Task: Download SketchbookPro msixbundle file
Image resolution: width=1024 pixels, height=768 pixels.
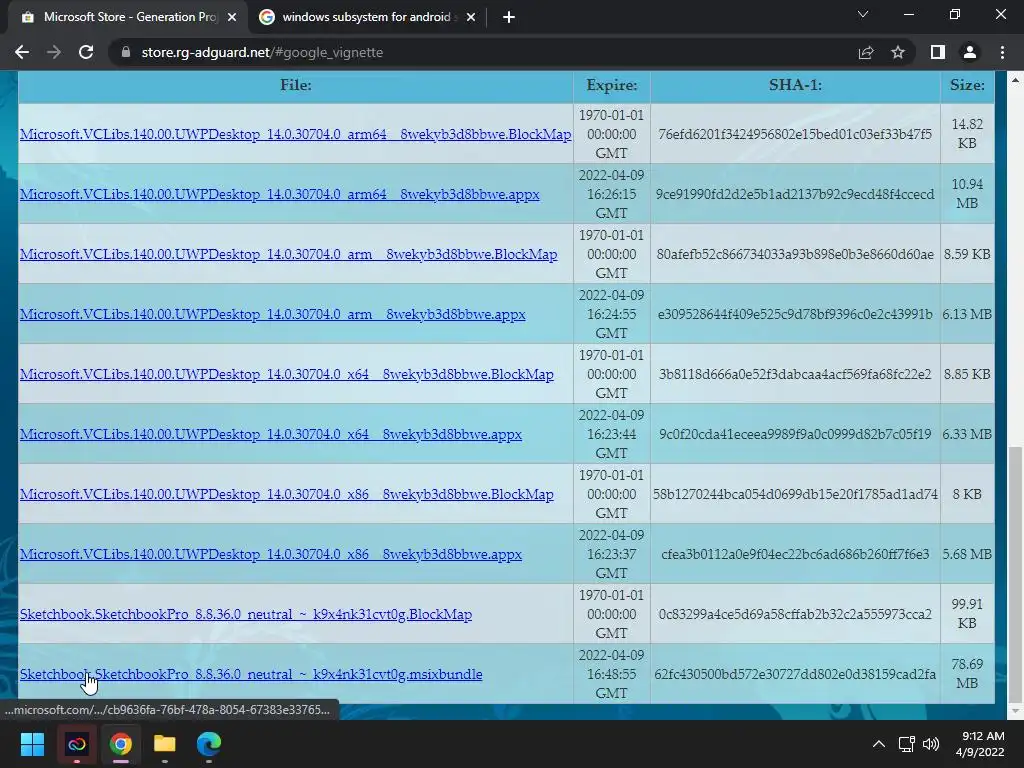Action: [251, 675]
